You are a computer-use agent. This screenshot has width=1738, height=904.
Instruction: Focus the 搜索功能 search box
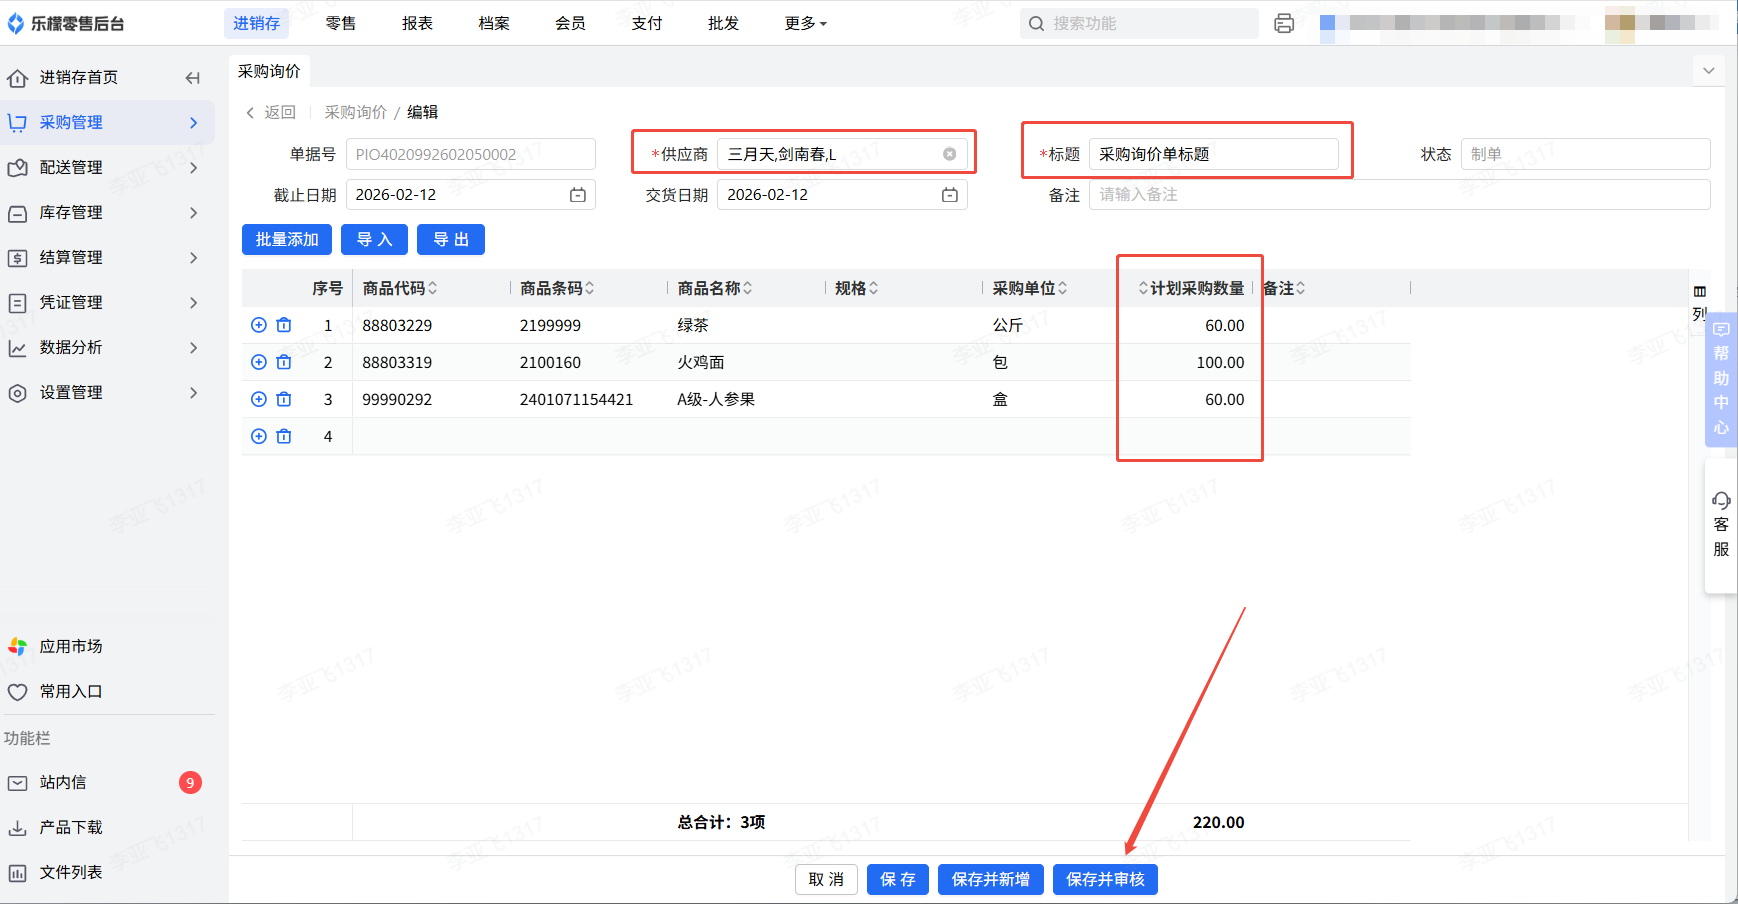tap(1139, 23)
